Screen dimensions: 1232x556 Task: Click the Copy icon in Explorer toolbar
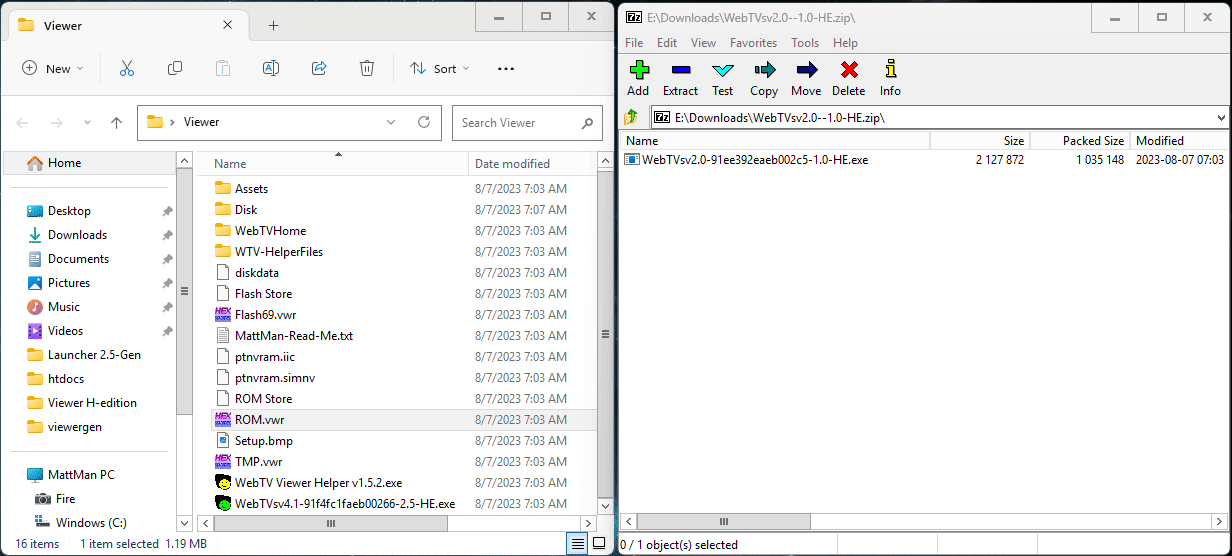coord(175,68)
